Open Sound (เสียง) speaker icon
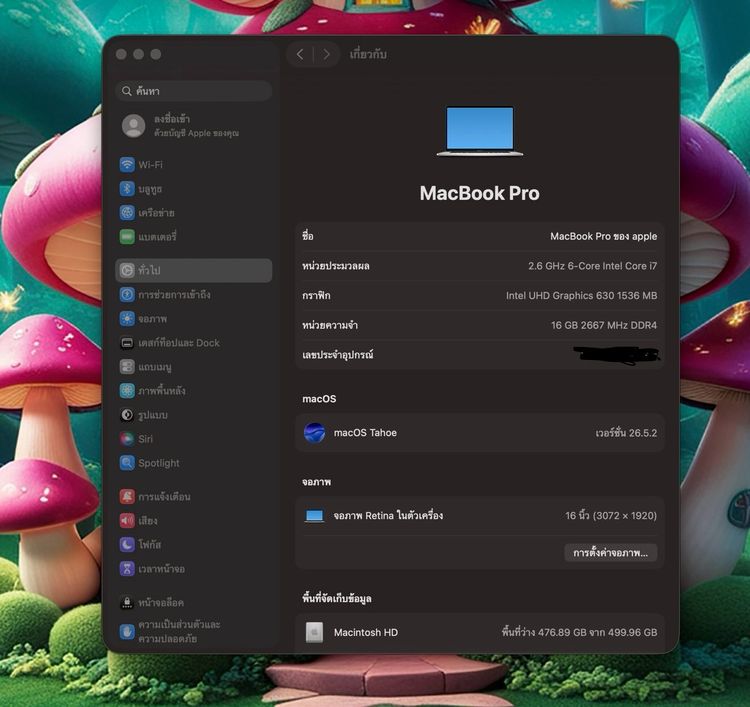 (127, 520)
